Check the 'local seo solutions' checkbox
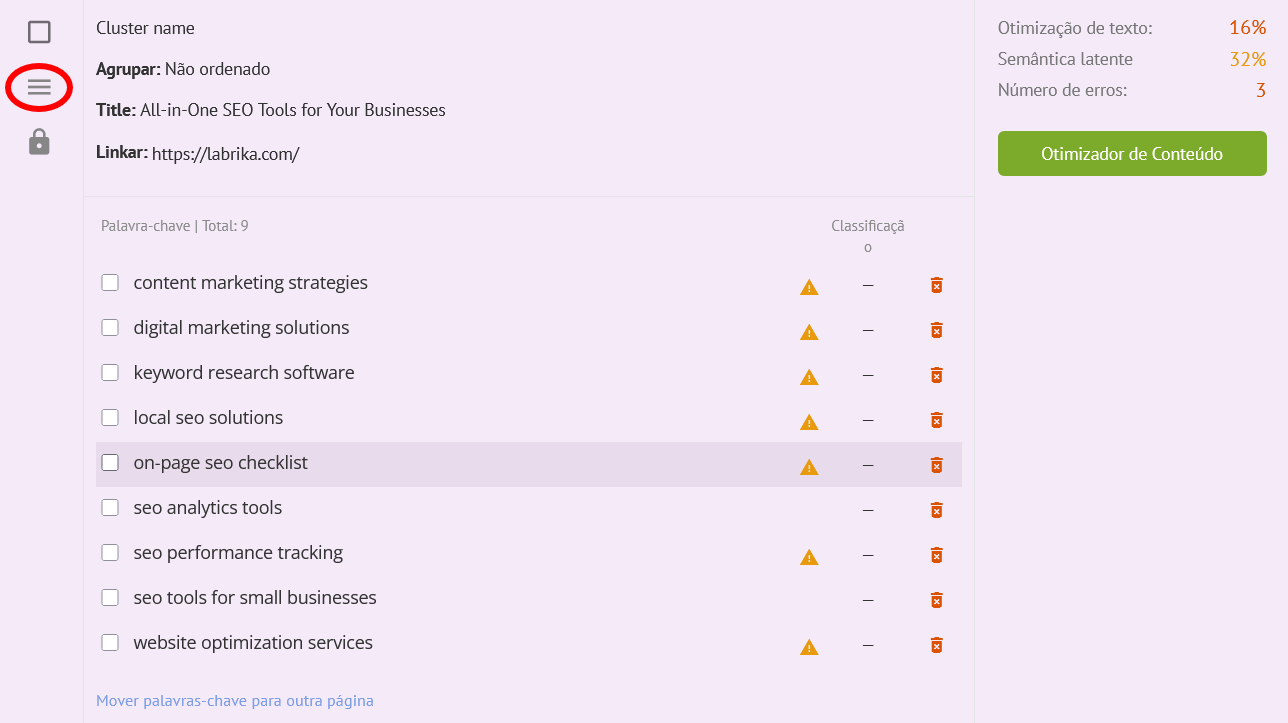This screenshot has width=1288, height=723. click(x=110, y=418)
